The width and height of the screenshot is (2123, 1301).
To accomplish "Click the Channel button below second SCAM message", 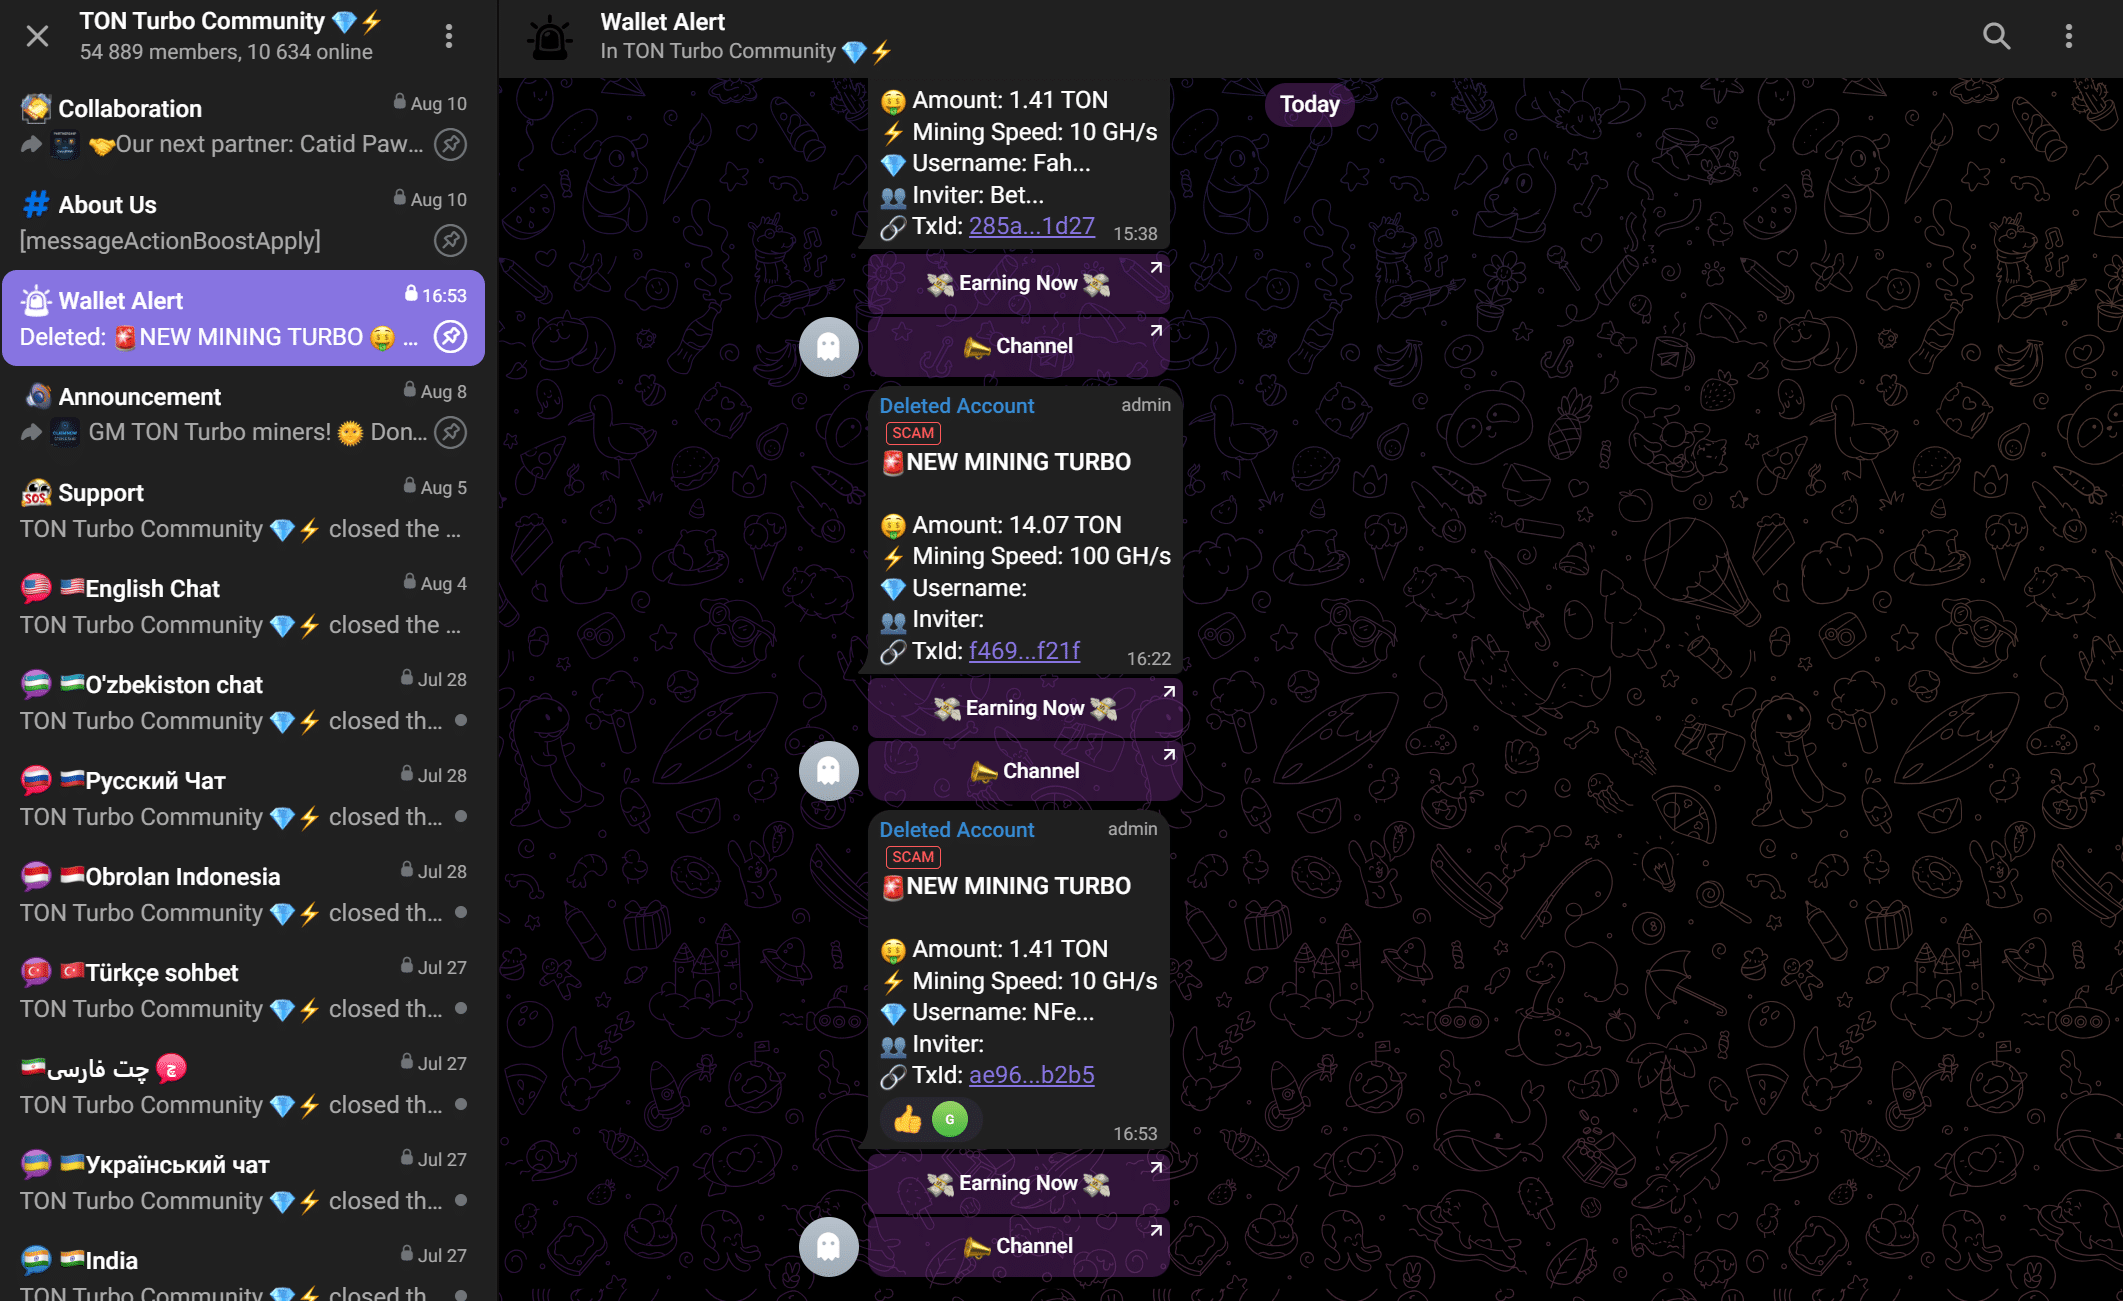I will [x=1019, y=1245].
